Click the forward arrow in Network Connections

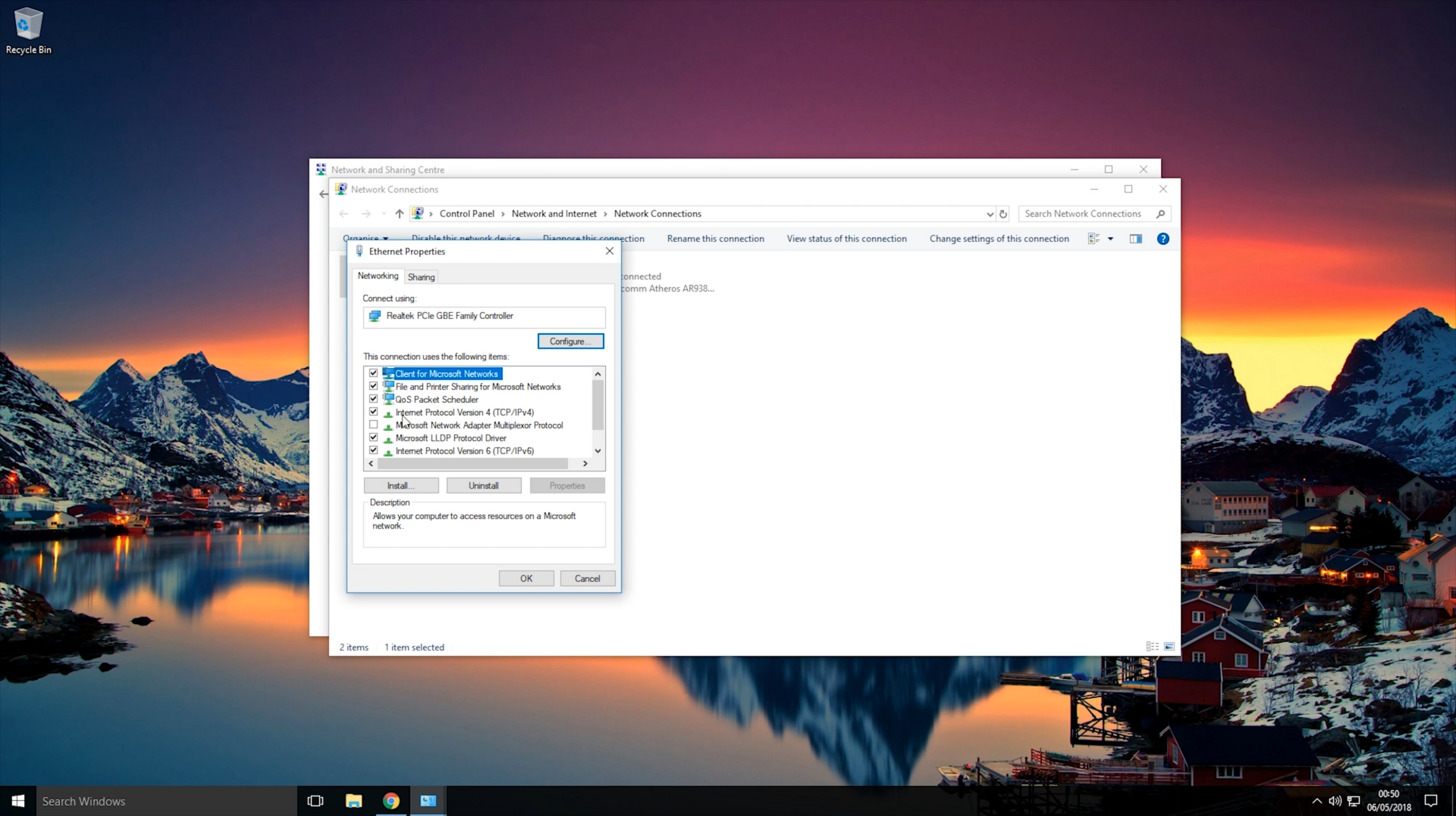[366, 214]
